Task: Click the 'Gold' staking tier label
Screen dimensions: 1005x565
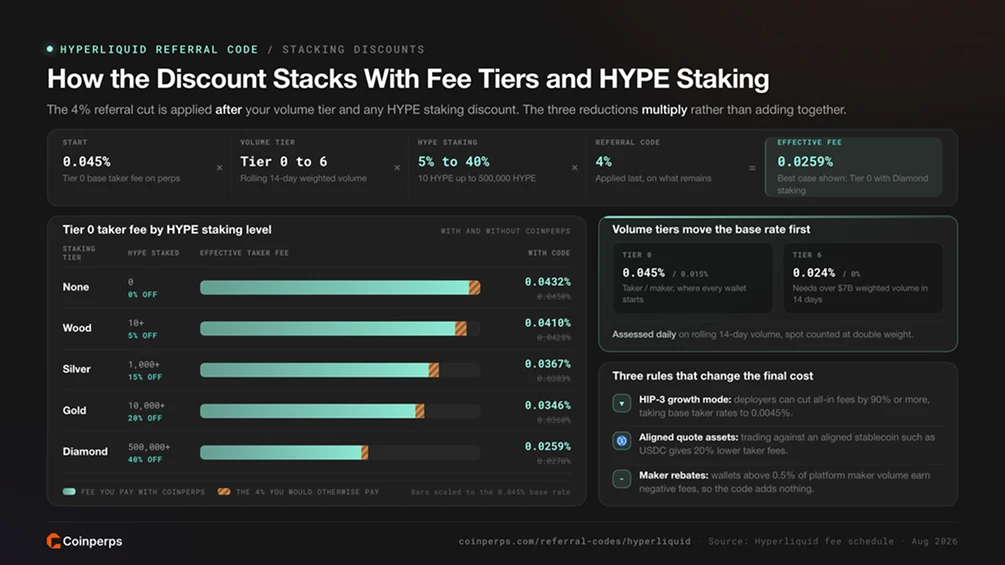Action: coord(74,411)
